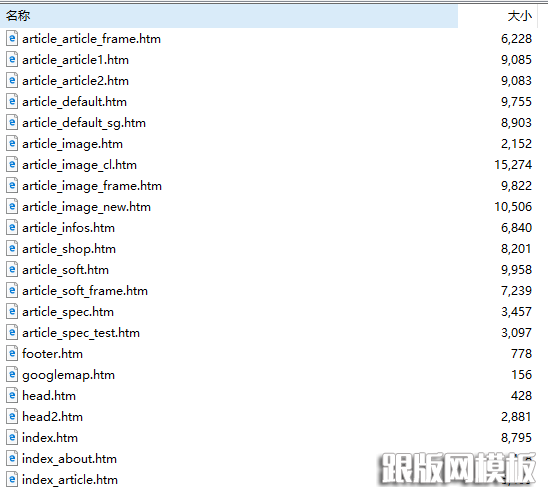Select the head2.htm file icon
Viewport: 548px width, 492px height.
click(12, 416)
